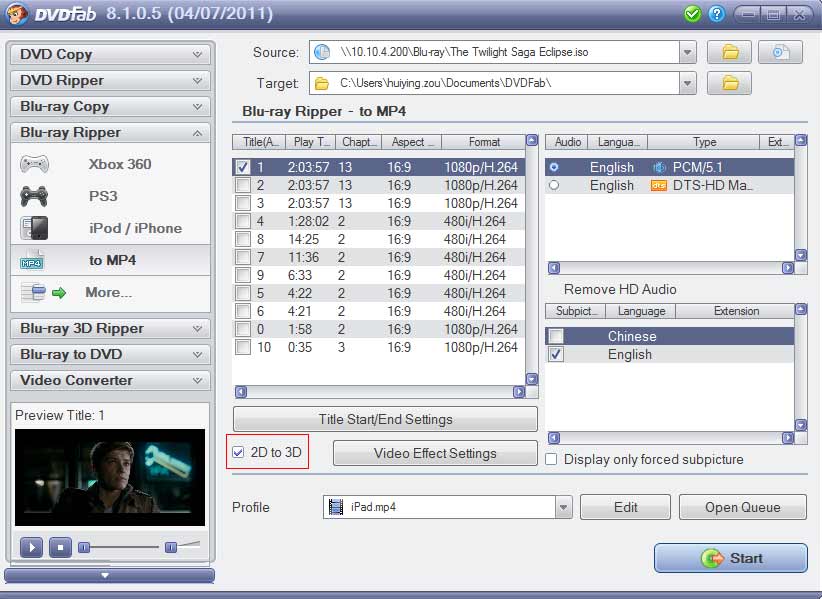Check title 10 checkbox (0:35)
This screenshot has width=822, height=599.
tap(242, 347)
